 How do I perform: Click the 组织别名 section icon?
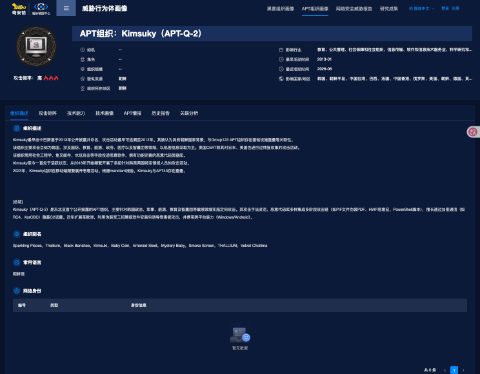16,234
